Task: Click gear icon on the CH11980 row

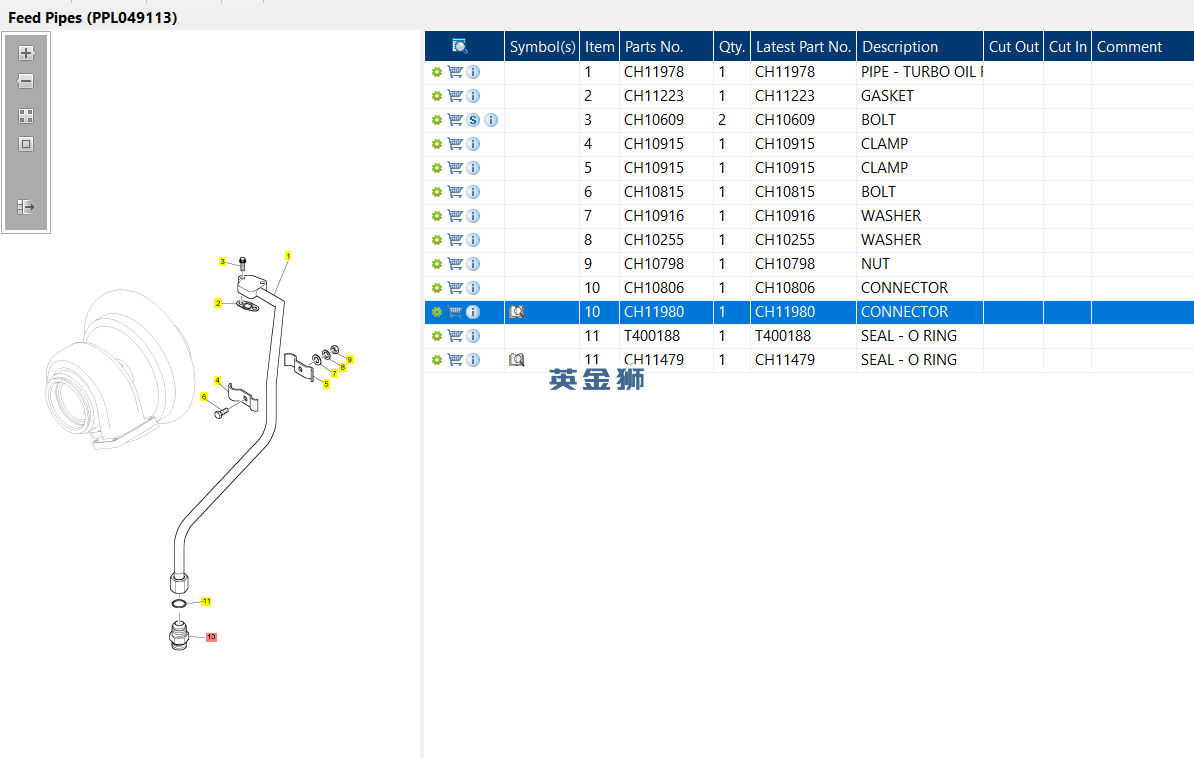Action: click(437, 312)
